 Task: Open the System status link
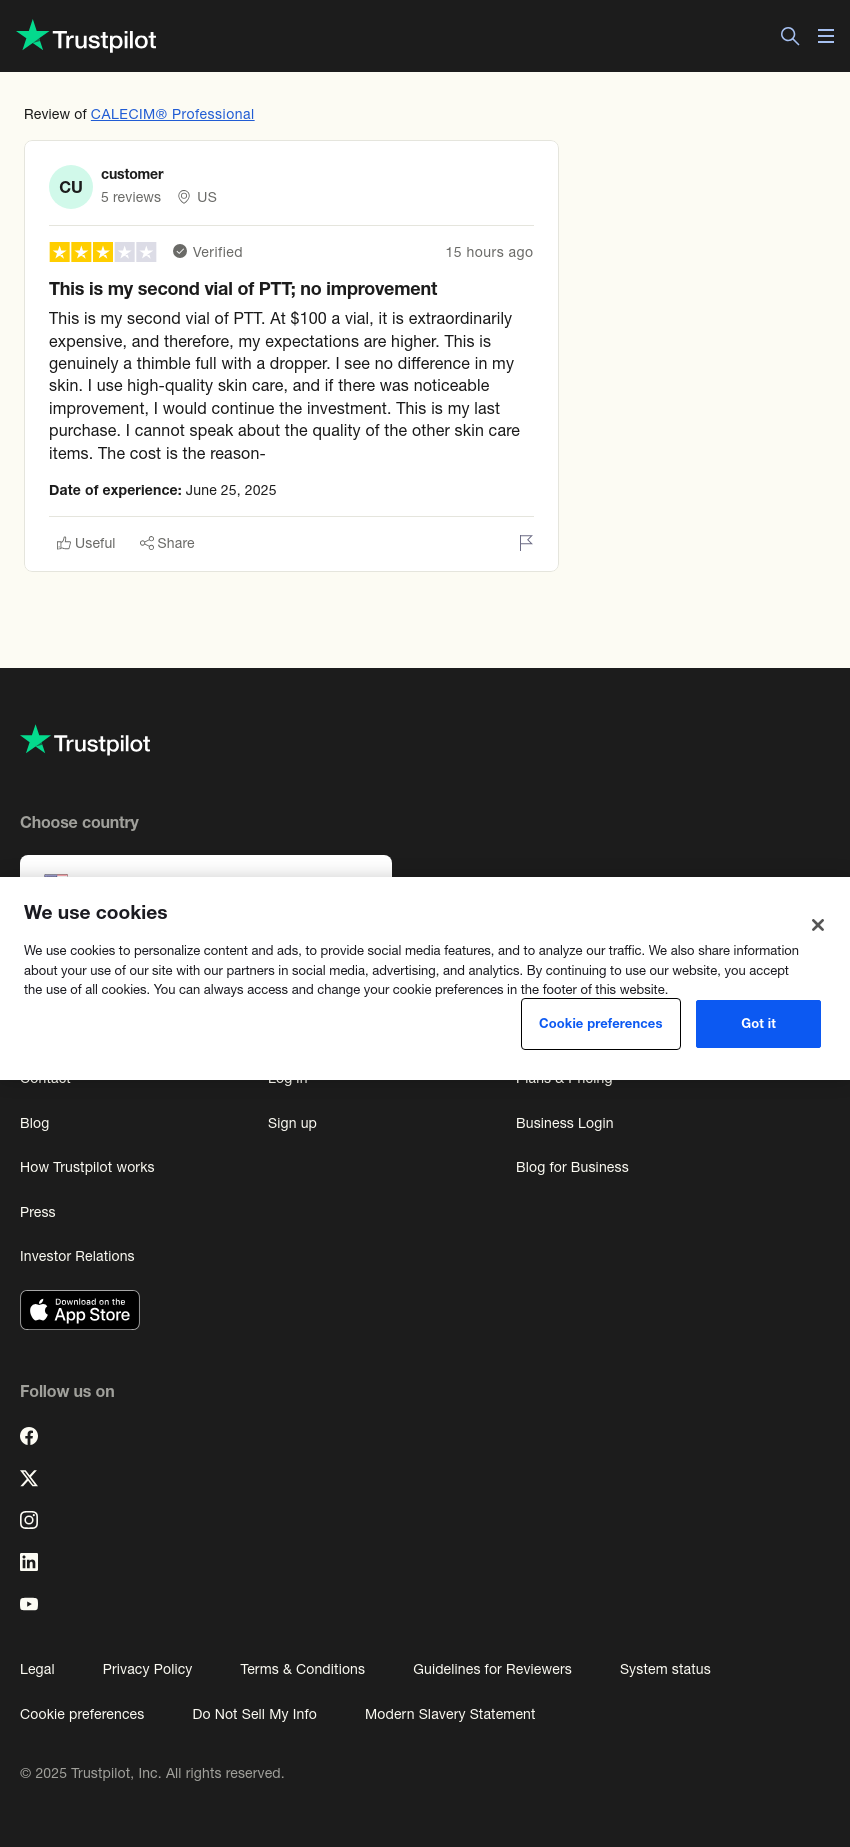pos(665,1669)
